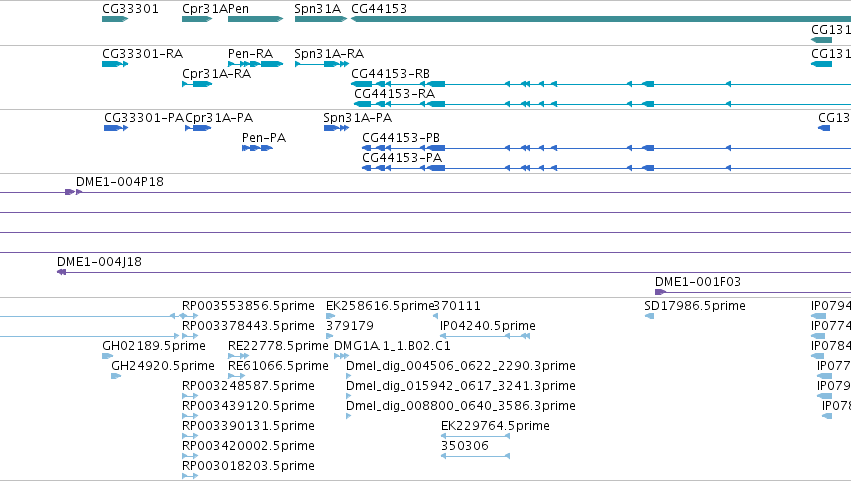Click the long CG44153 gene bar
851x481 pixels.
[601, 19]
